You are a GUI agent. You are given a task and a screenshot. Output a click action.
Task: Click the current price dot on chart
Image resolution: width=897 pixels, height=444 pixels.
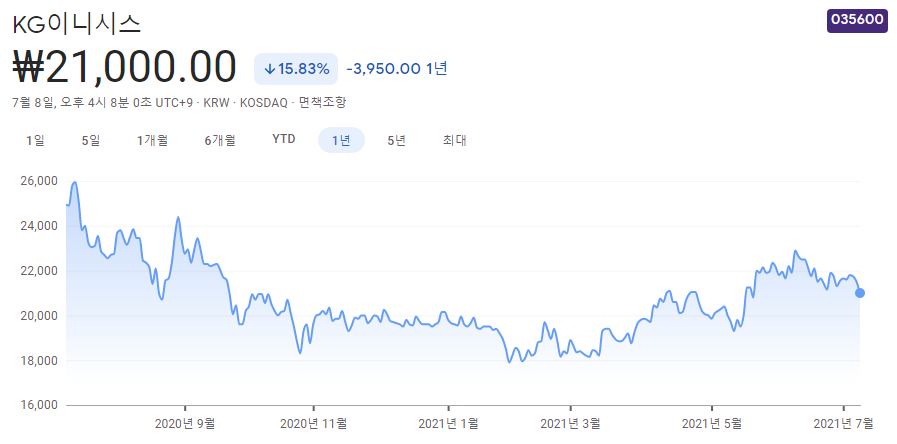tap(860, 293)
